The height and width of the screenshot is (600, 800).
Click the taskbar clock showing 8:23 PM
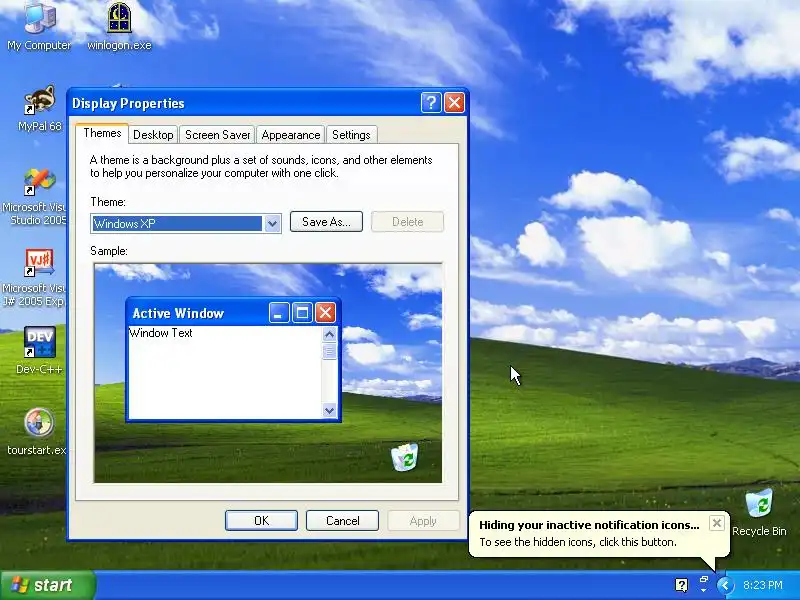click(x=763, y=585)
